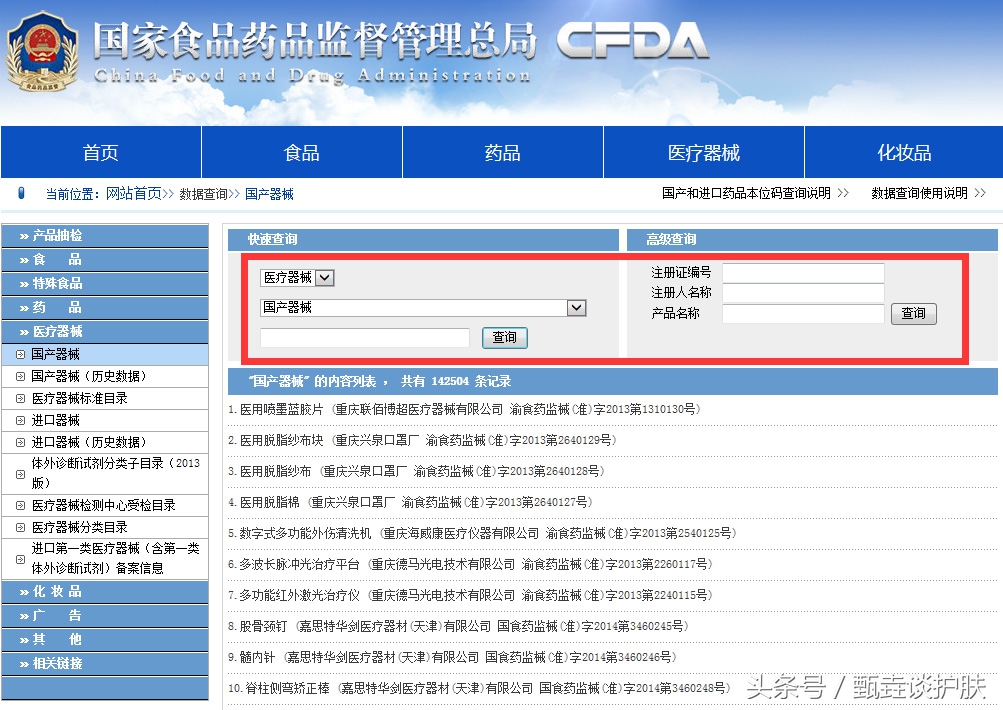Focus the quick search keyword input field

(x=365, y=337)
